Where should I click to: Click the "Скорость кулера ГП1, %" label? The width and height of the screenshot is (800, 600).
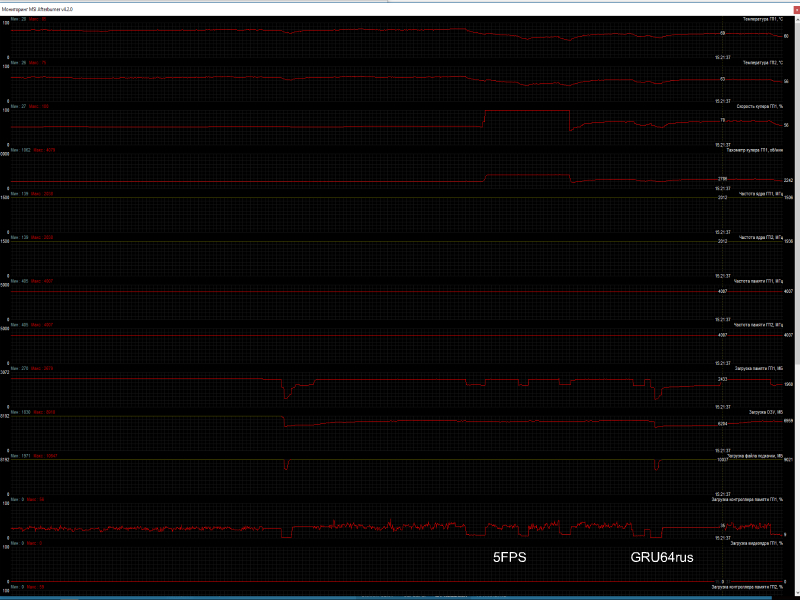(x=760, y=107)
